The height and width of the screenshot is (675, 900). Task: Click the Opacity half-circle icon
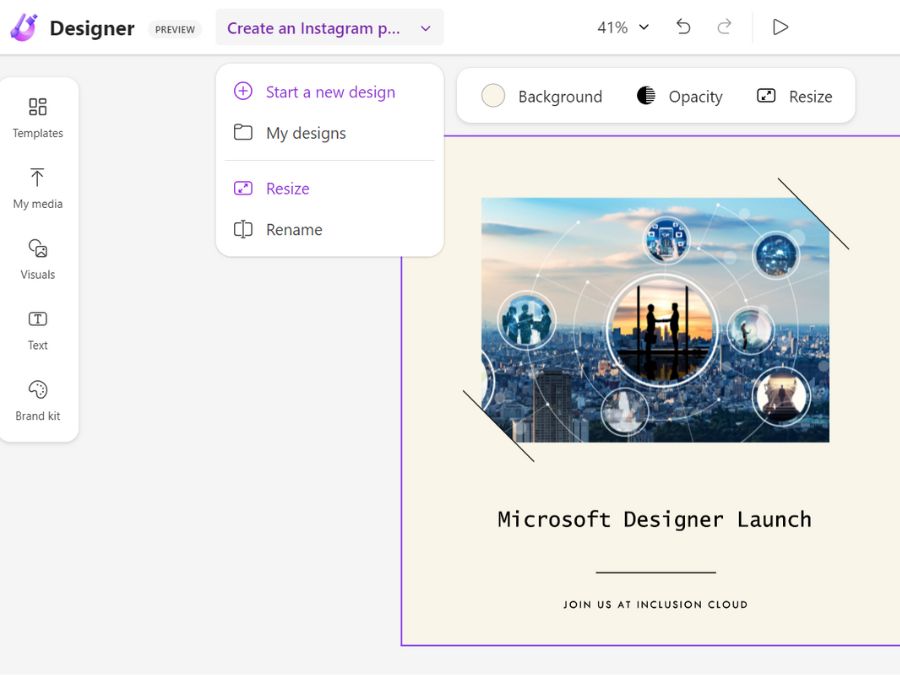(646, 95)
